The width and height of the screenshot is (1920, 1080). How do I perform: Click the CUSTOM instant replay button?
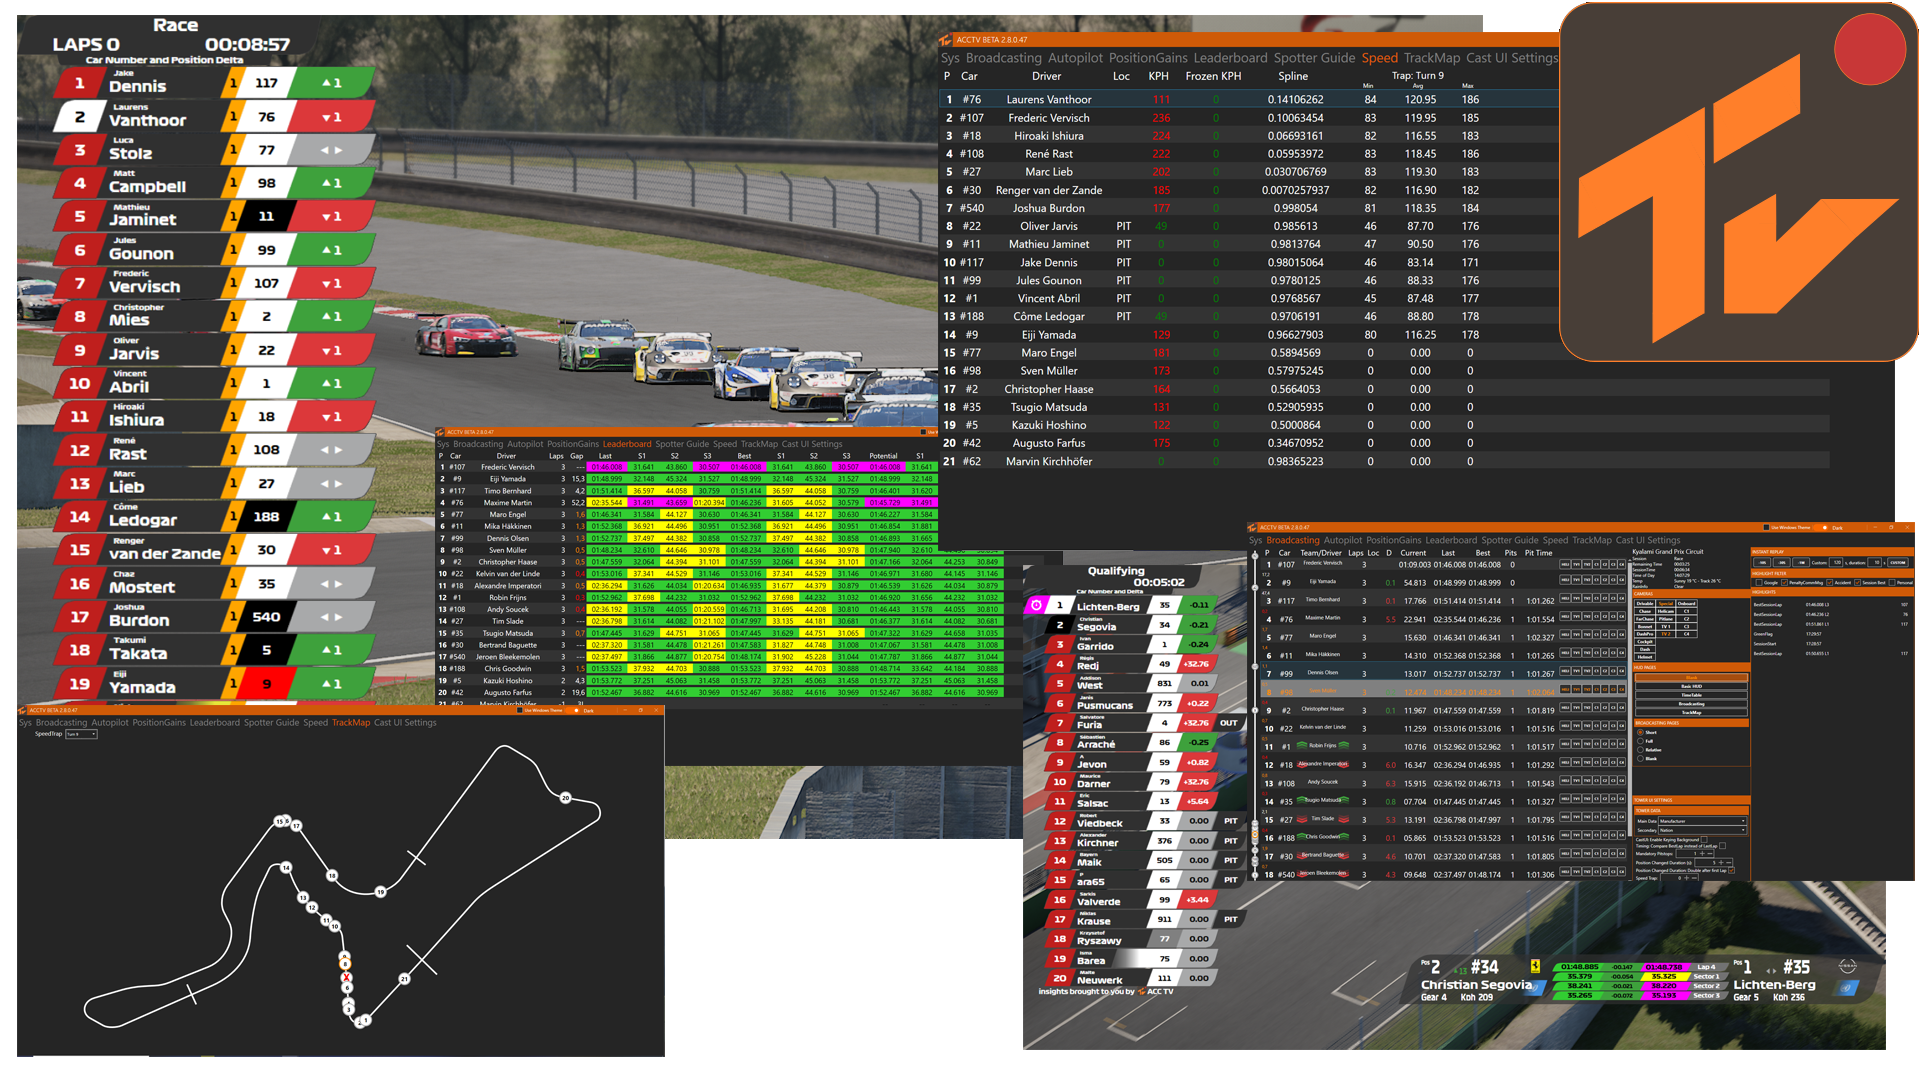[x=1898, y=562]
